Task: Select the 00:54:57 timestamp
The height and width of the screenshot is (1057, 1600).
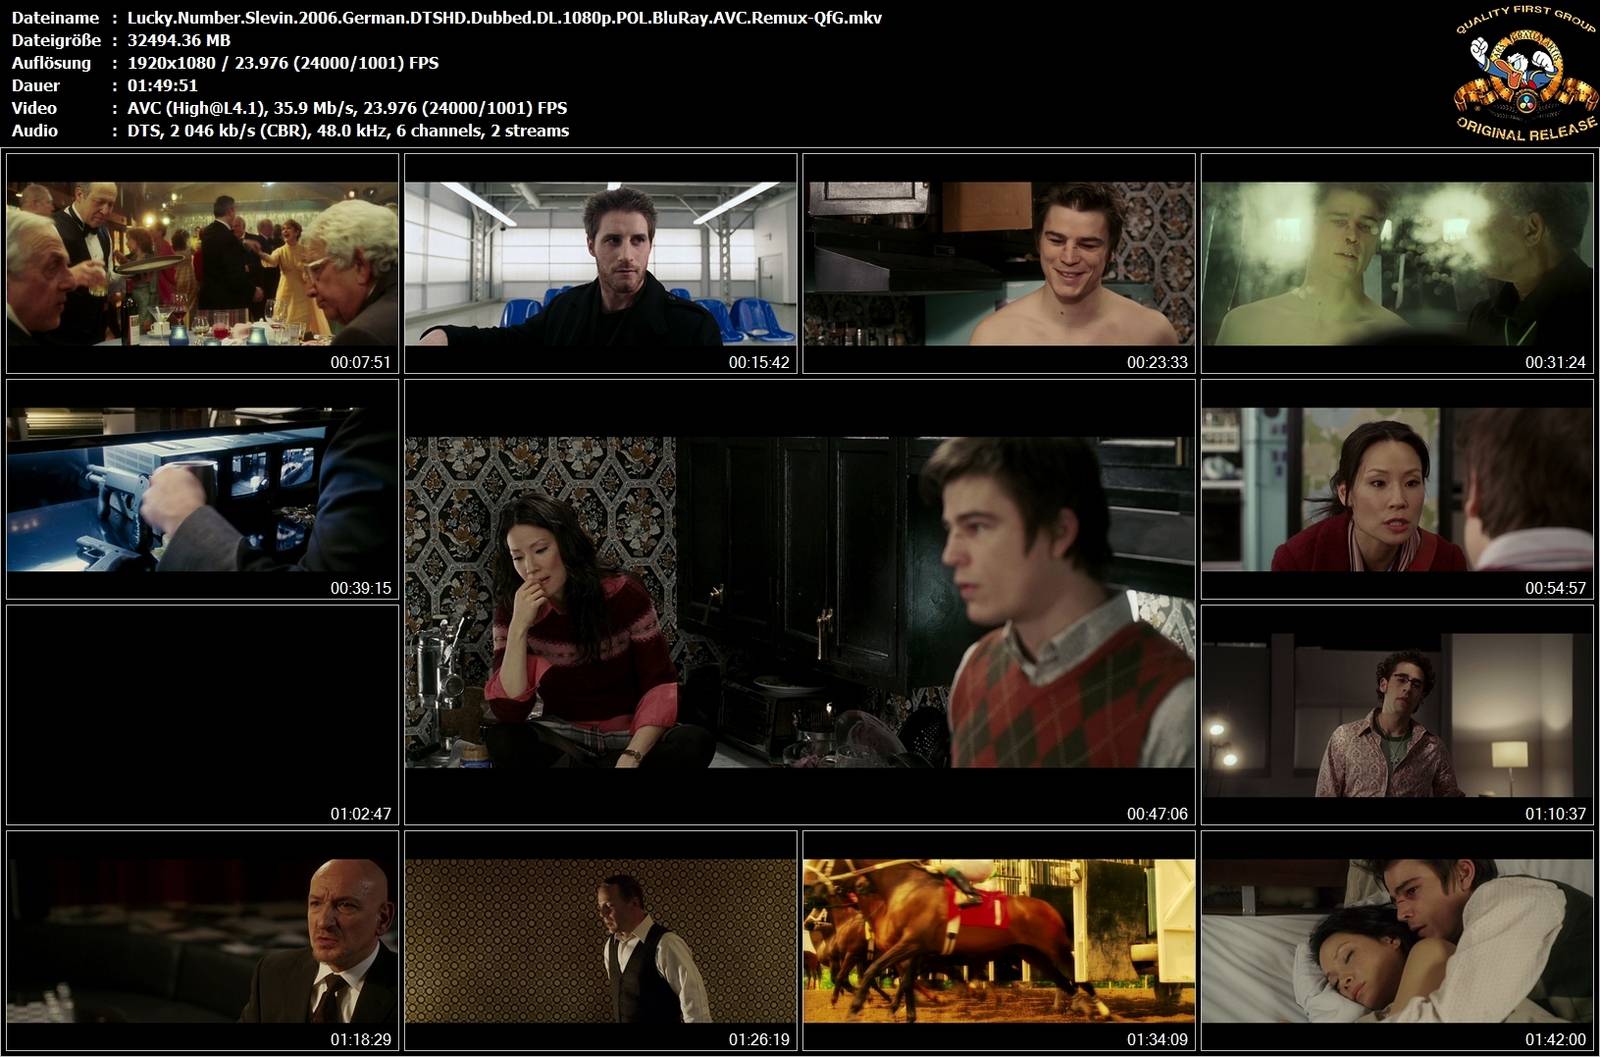Action: coord(1555,589)
